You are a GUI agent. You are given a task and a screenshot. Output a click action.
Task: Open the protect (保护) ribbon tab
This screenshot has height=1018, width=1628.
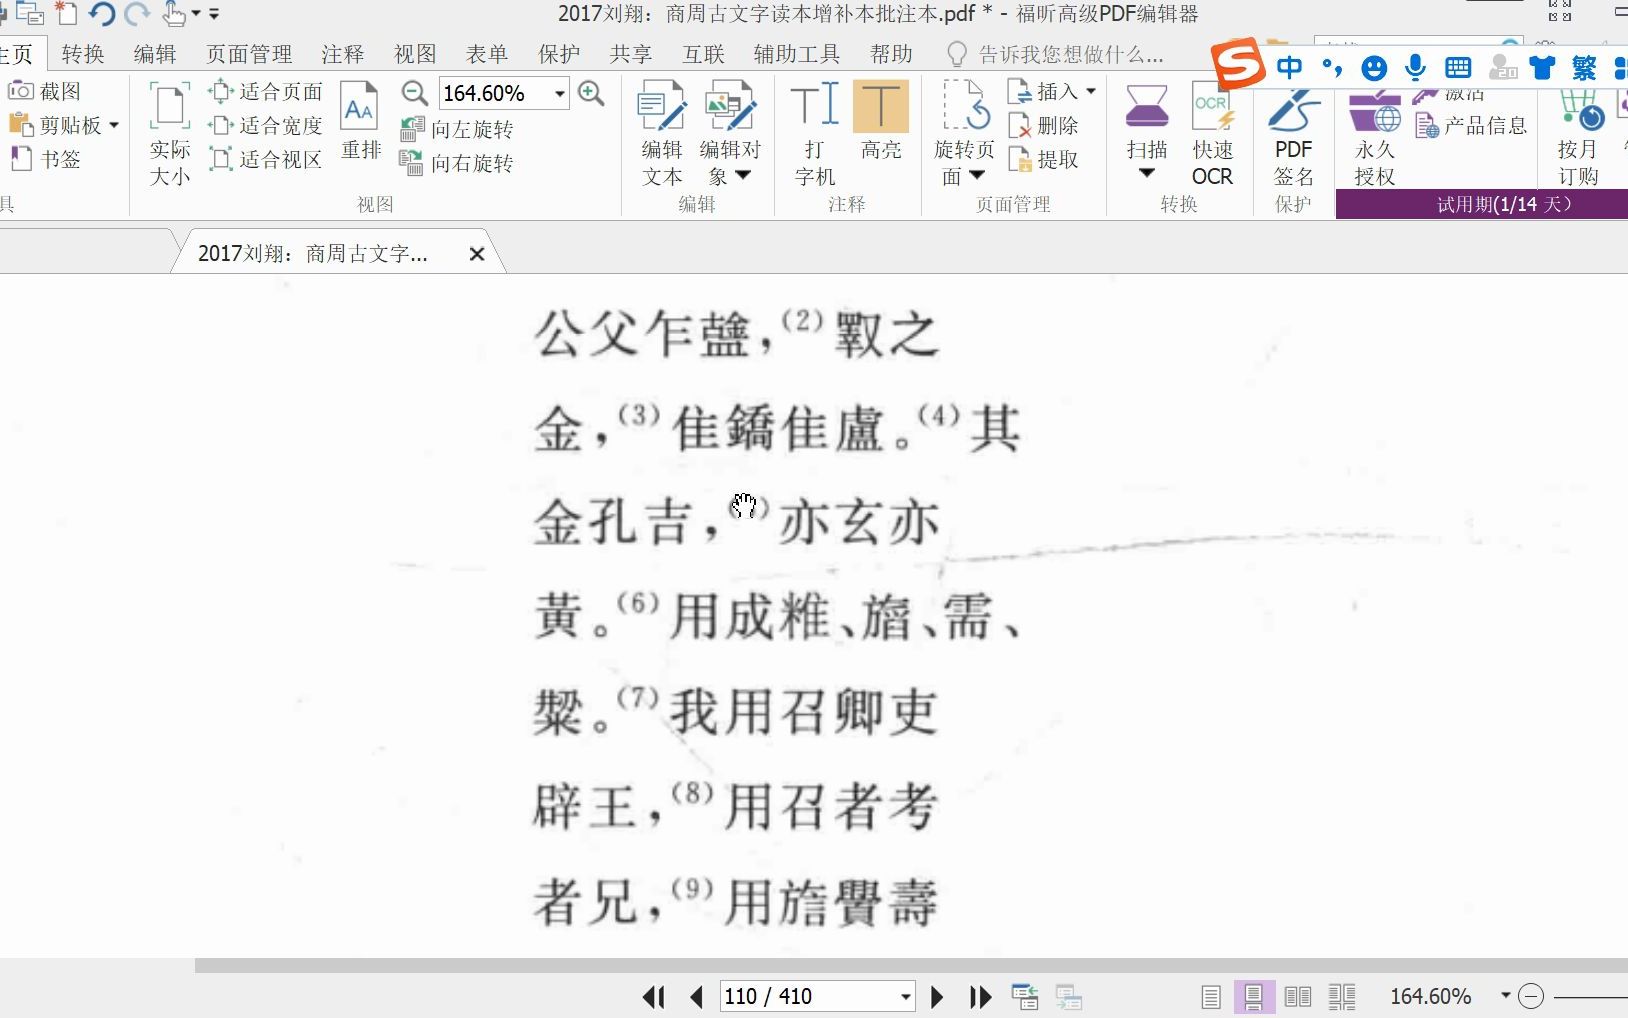tap(559, 54)
